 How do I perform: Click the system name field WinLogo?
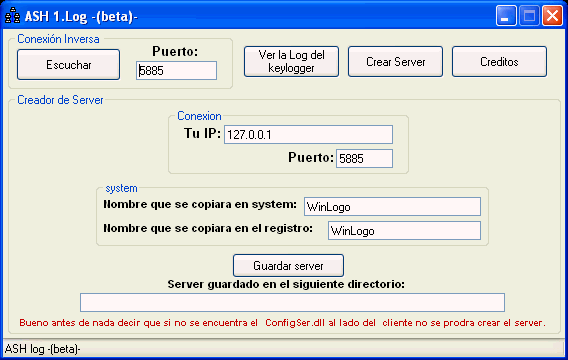click(x=392, y=207)
